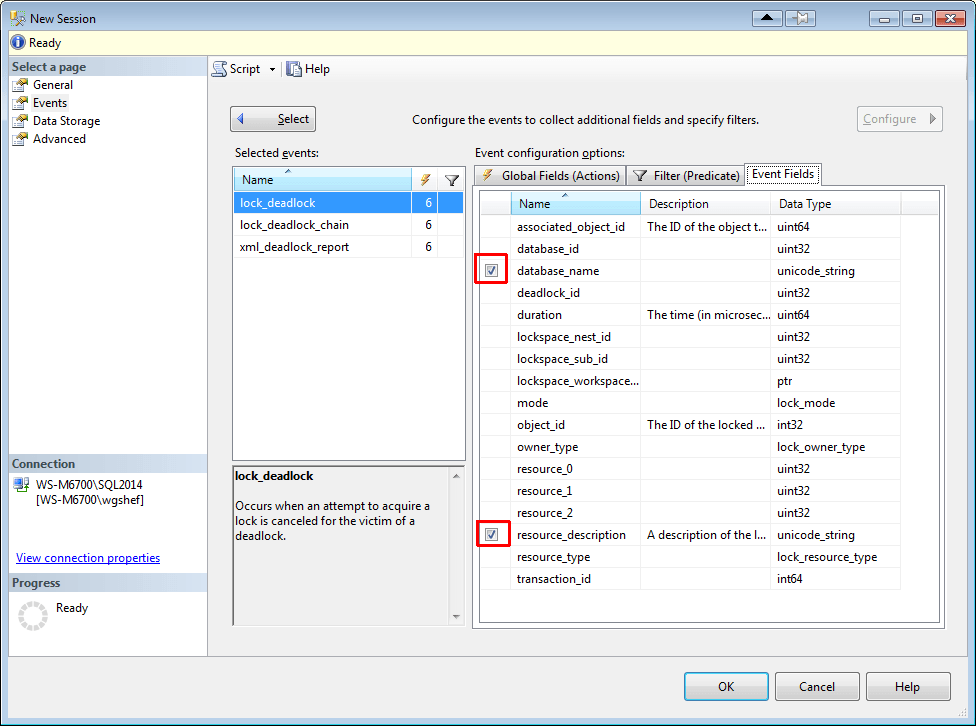This screenshot has height=726, width=976.
Task: Open the Script dropdown arrow
Action: click(x=270, y=68)
